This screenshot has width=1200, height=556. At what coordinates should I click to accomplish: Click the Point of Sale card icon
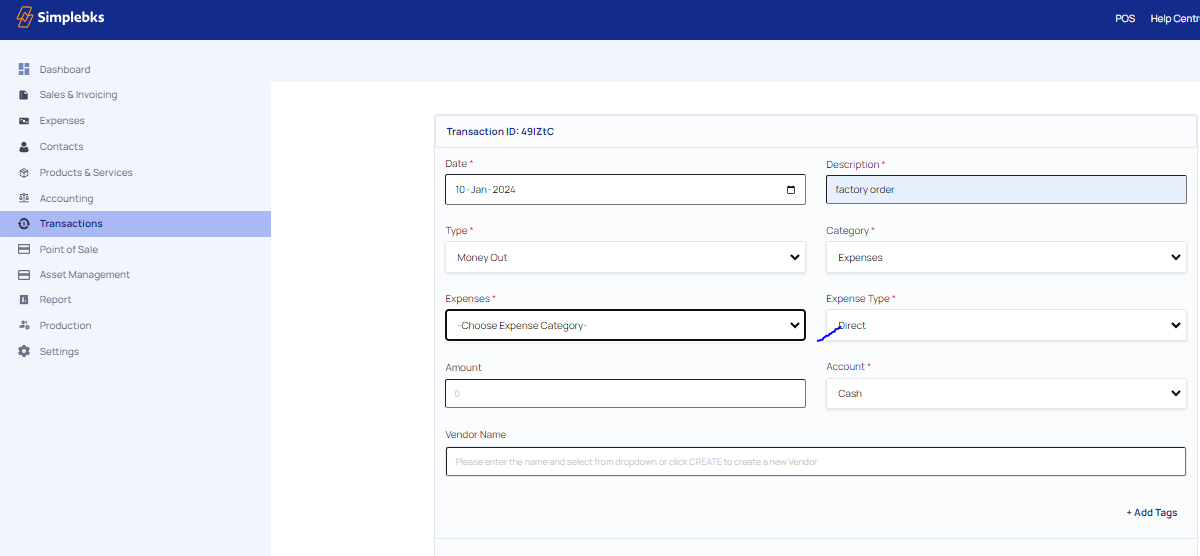coord(24,250)
